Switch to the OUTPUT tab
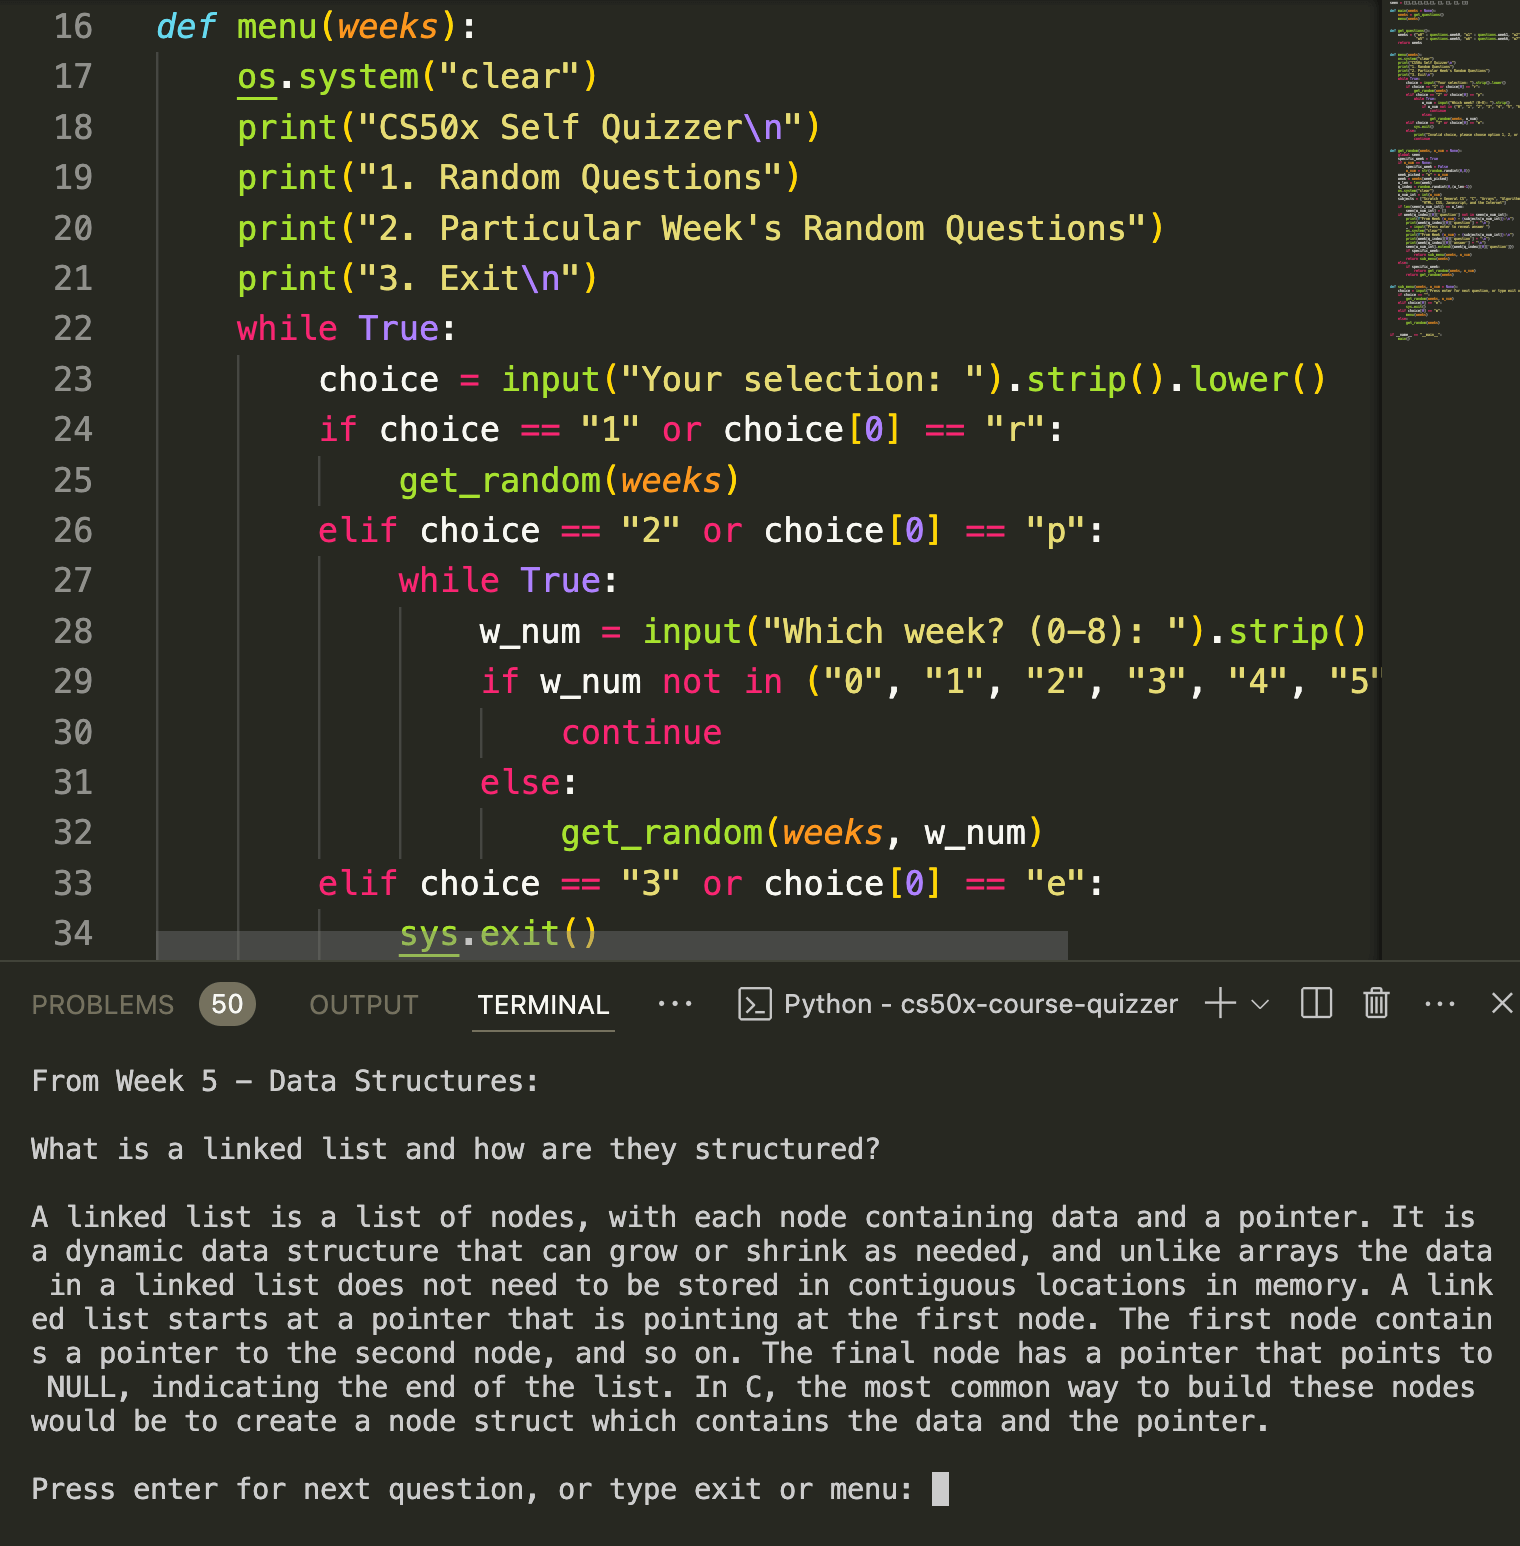 pos(363,1004)
